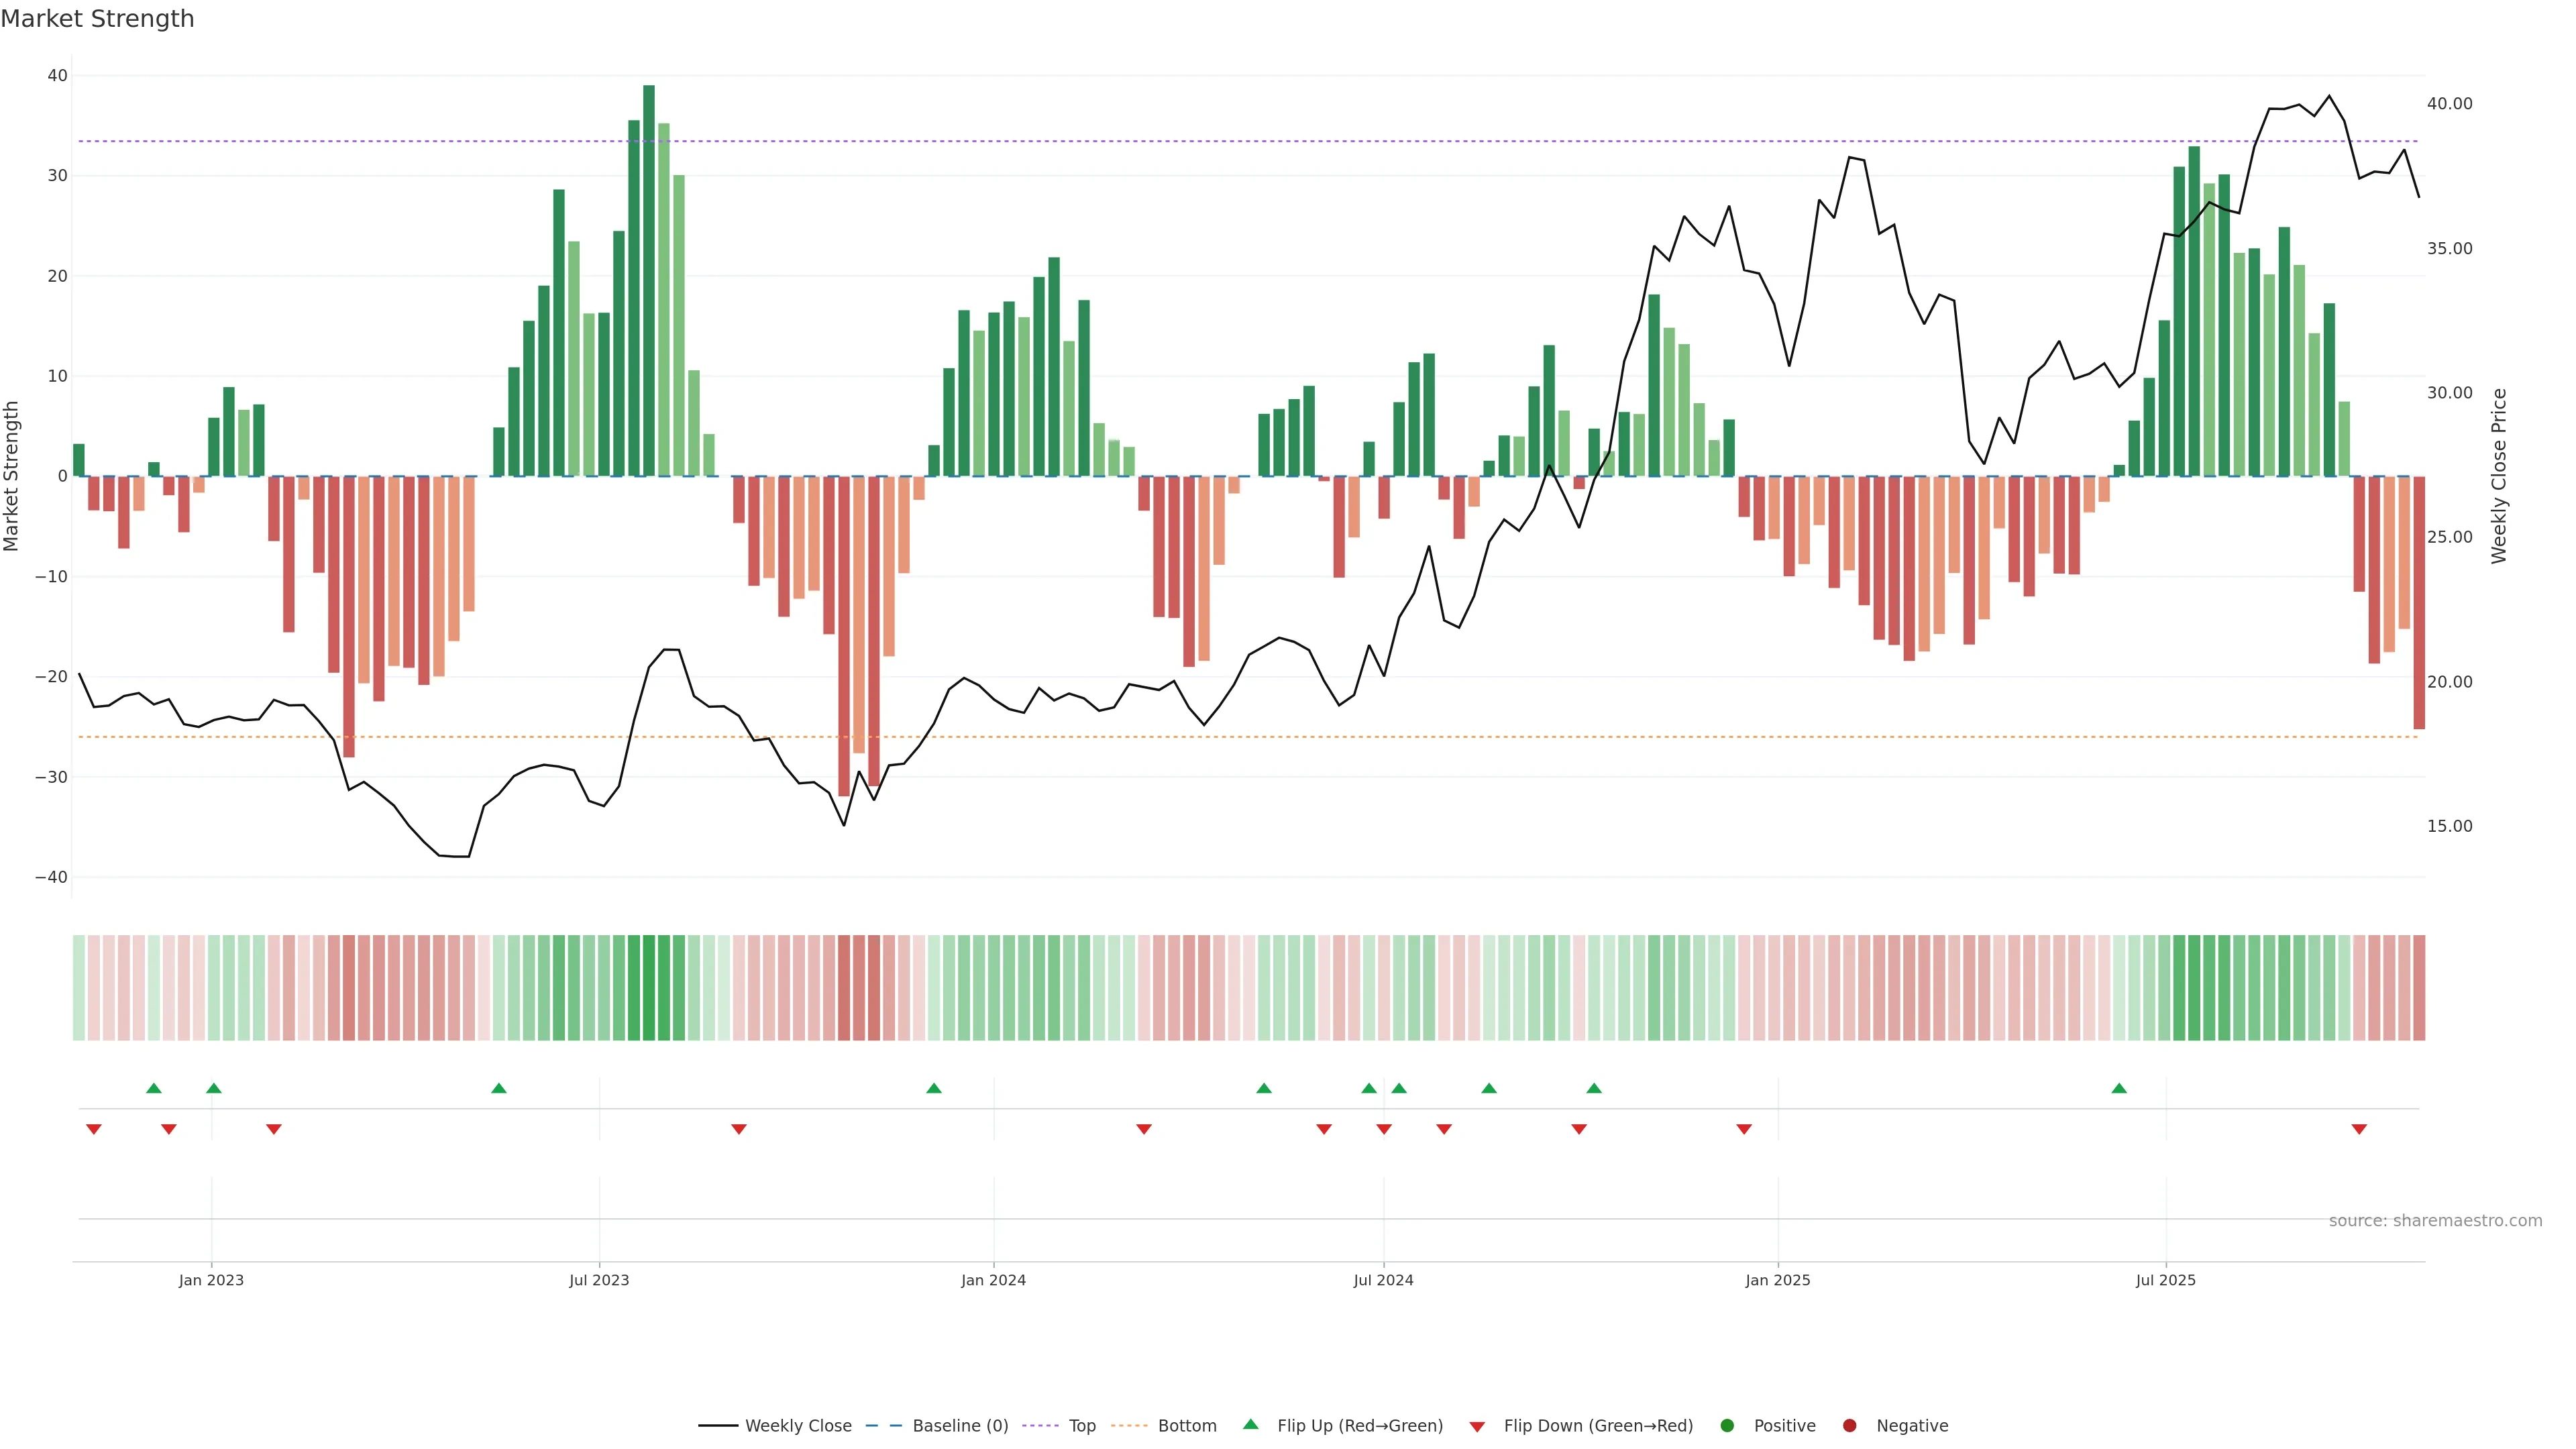Image resolution: width=2576 pixels, height=1449 pixels.
Task: Click the red Flip Down legend triangle
Action: coord(1477,1427)
